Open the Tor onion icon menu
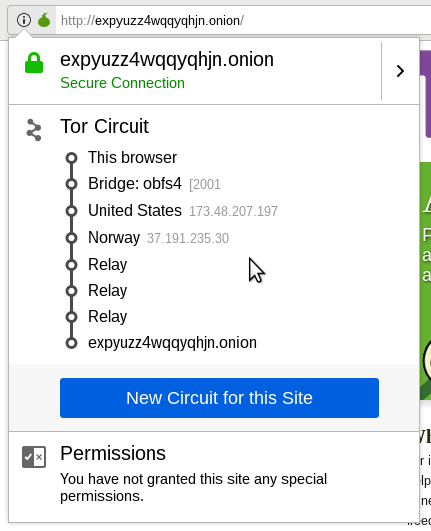This screenshot has height=531, width=431. [44, 20]
